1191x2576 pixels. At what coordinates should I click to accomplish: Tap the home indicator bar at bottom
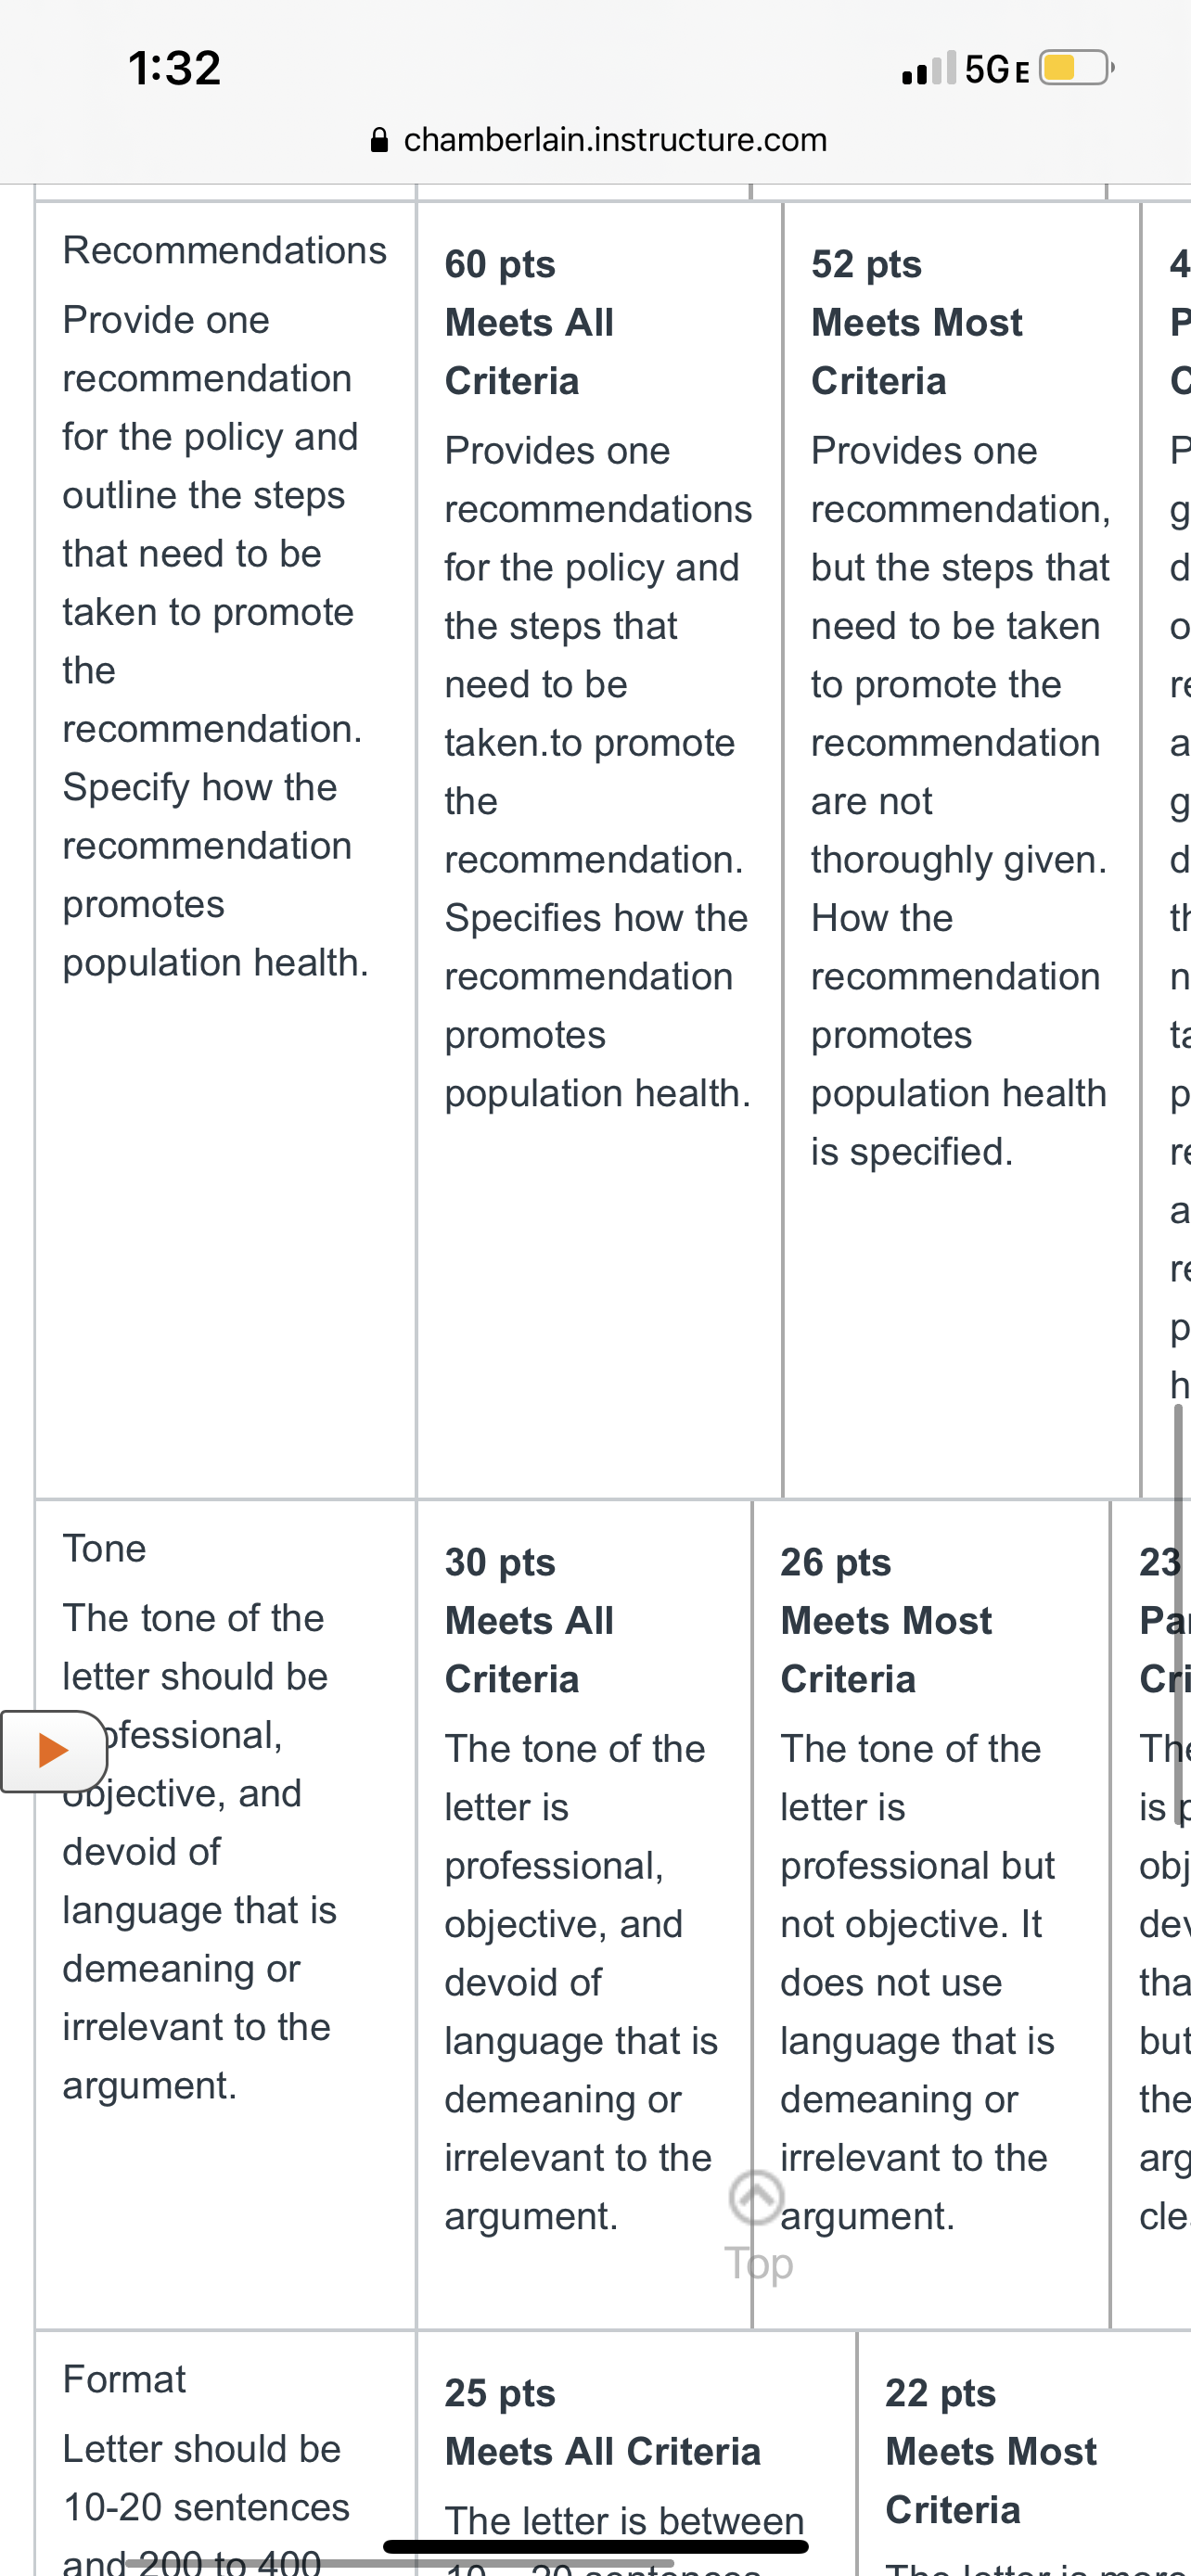[x=596, y=2546]
